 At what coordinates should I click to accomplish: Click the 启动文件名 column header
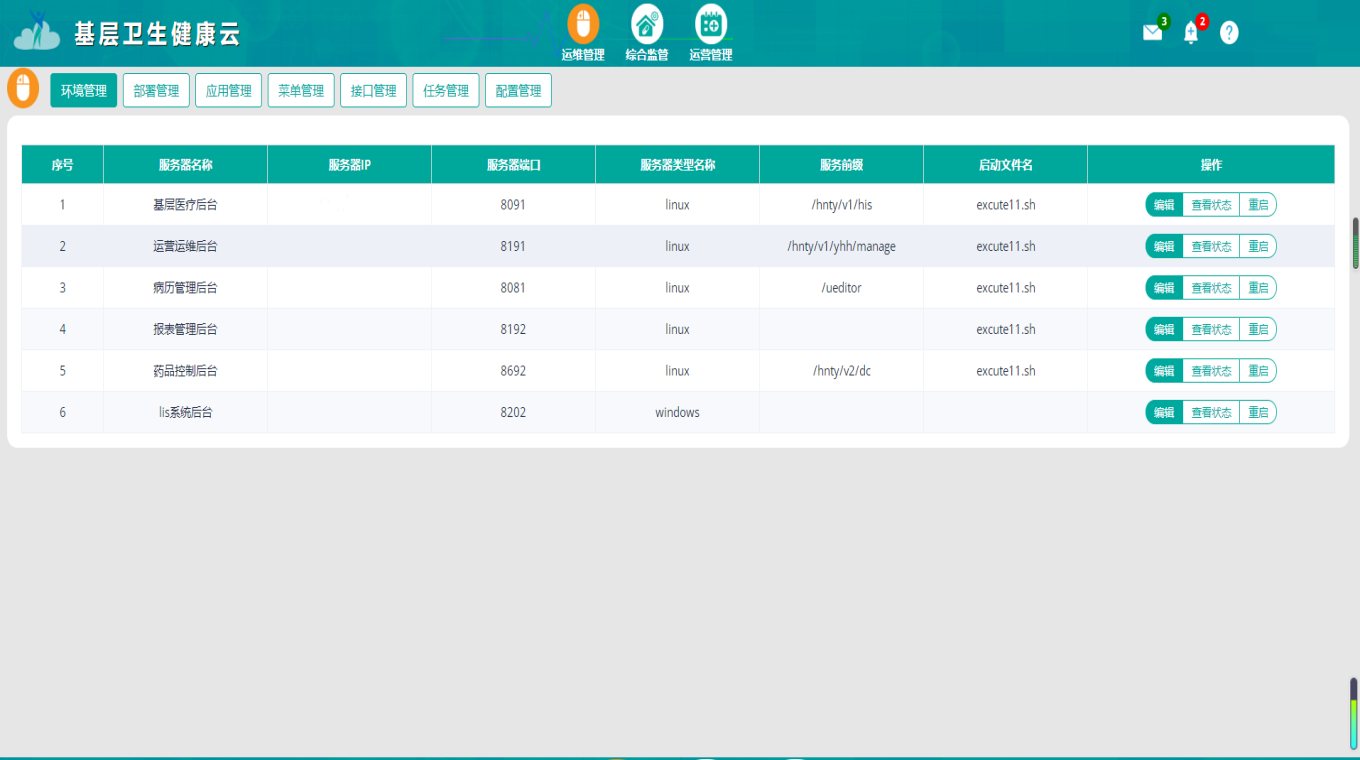[1006, 165]
